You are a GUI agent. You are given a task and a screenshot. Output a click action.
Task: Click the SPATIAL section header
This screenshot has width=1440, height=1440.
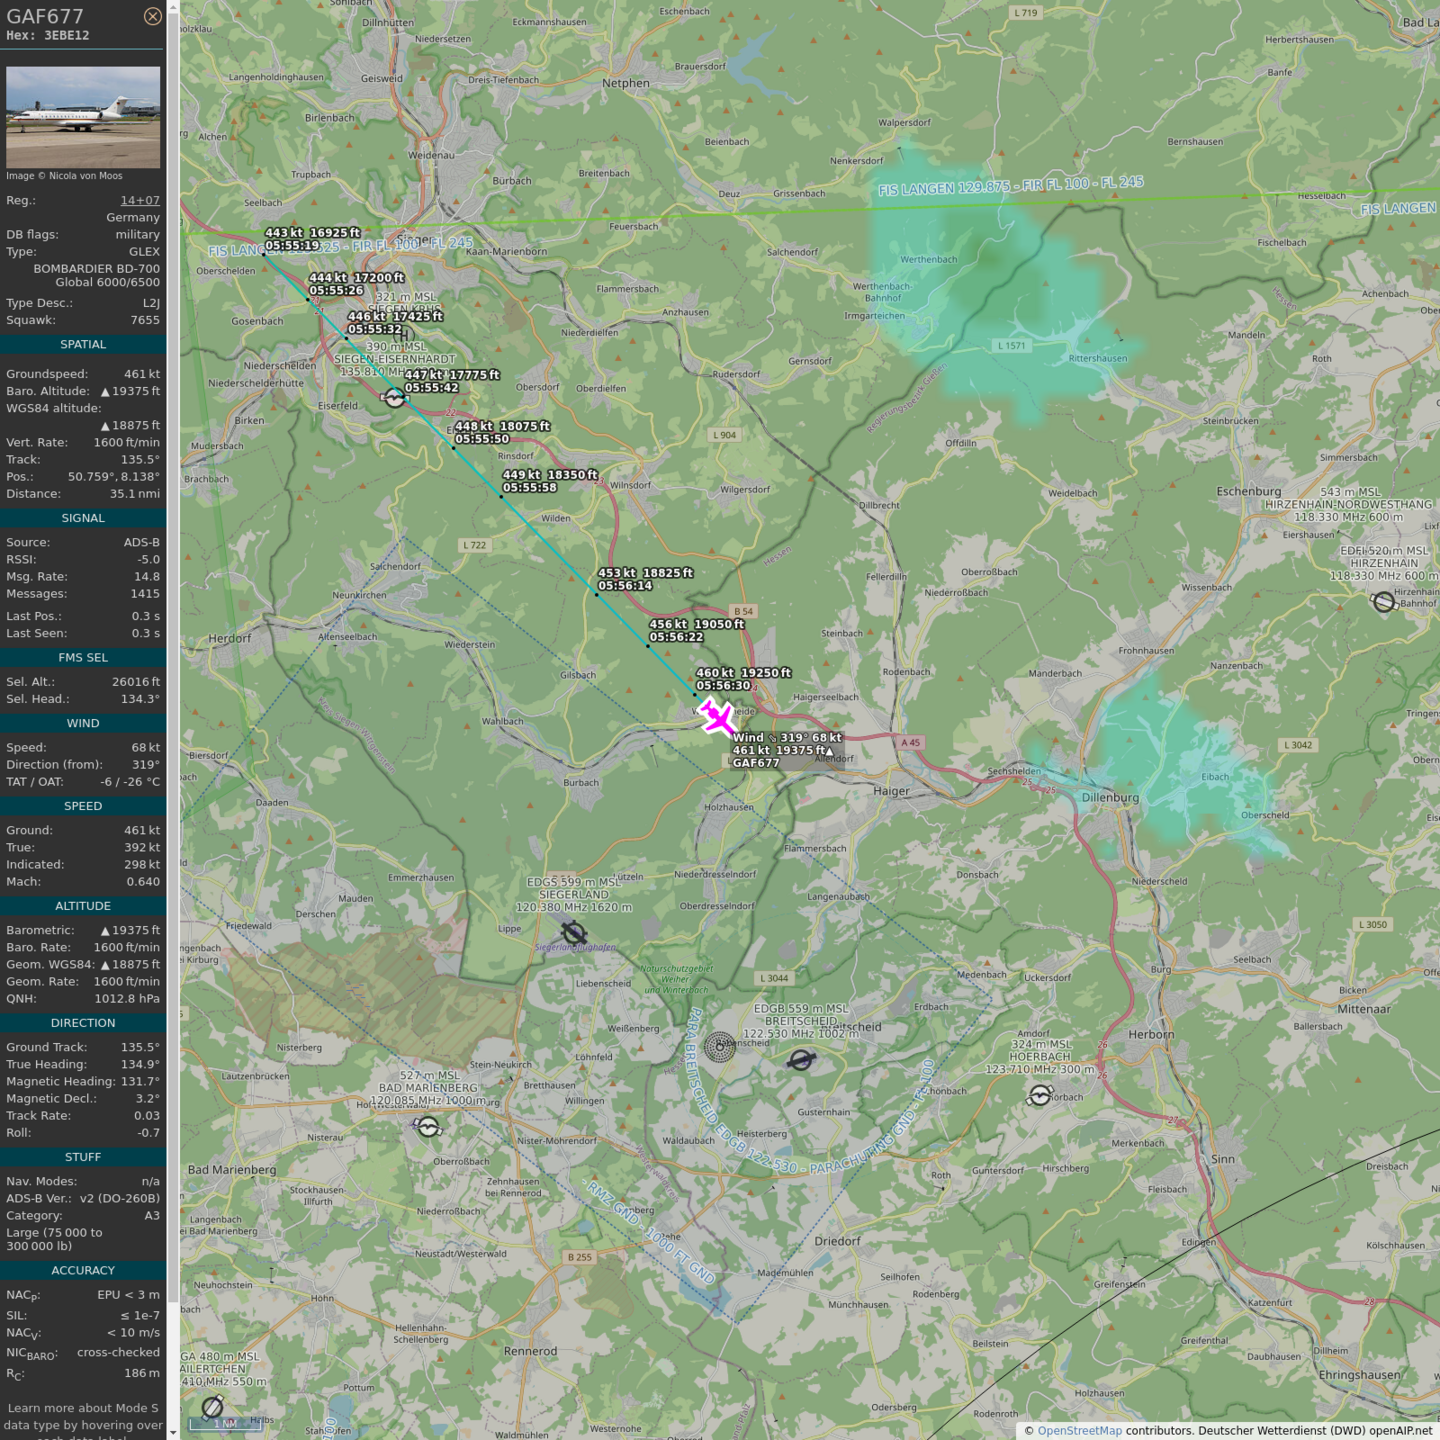pos(83,344)
